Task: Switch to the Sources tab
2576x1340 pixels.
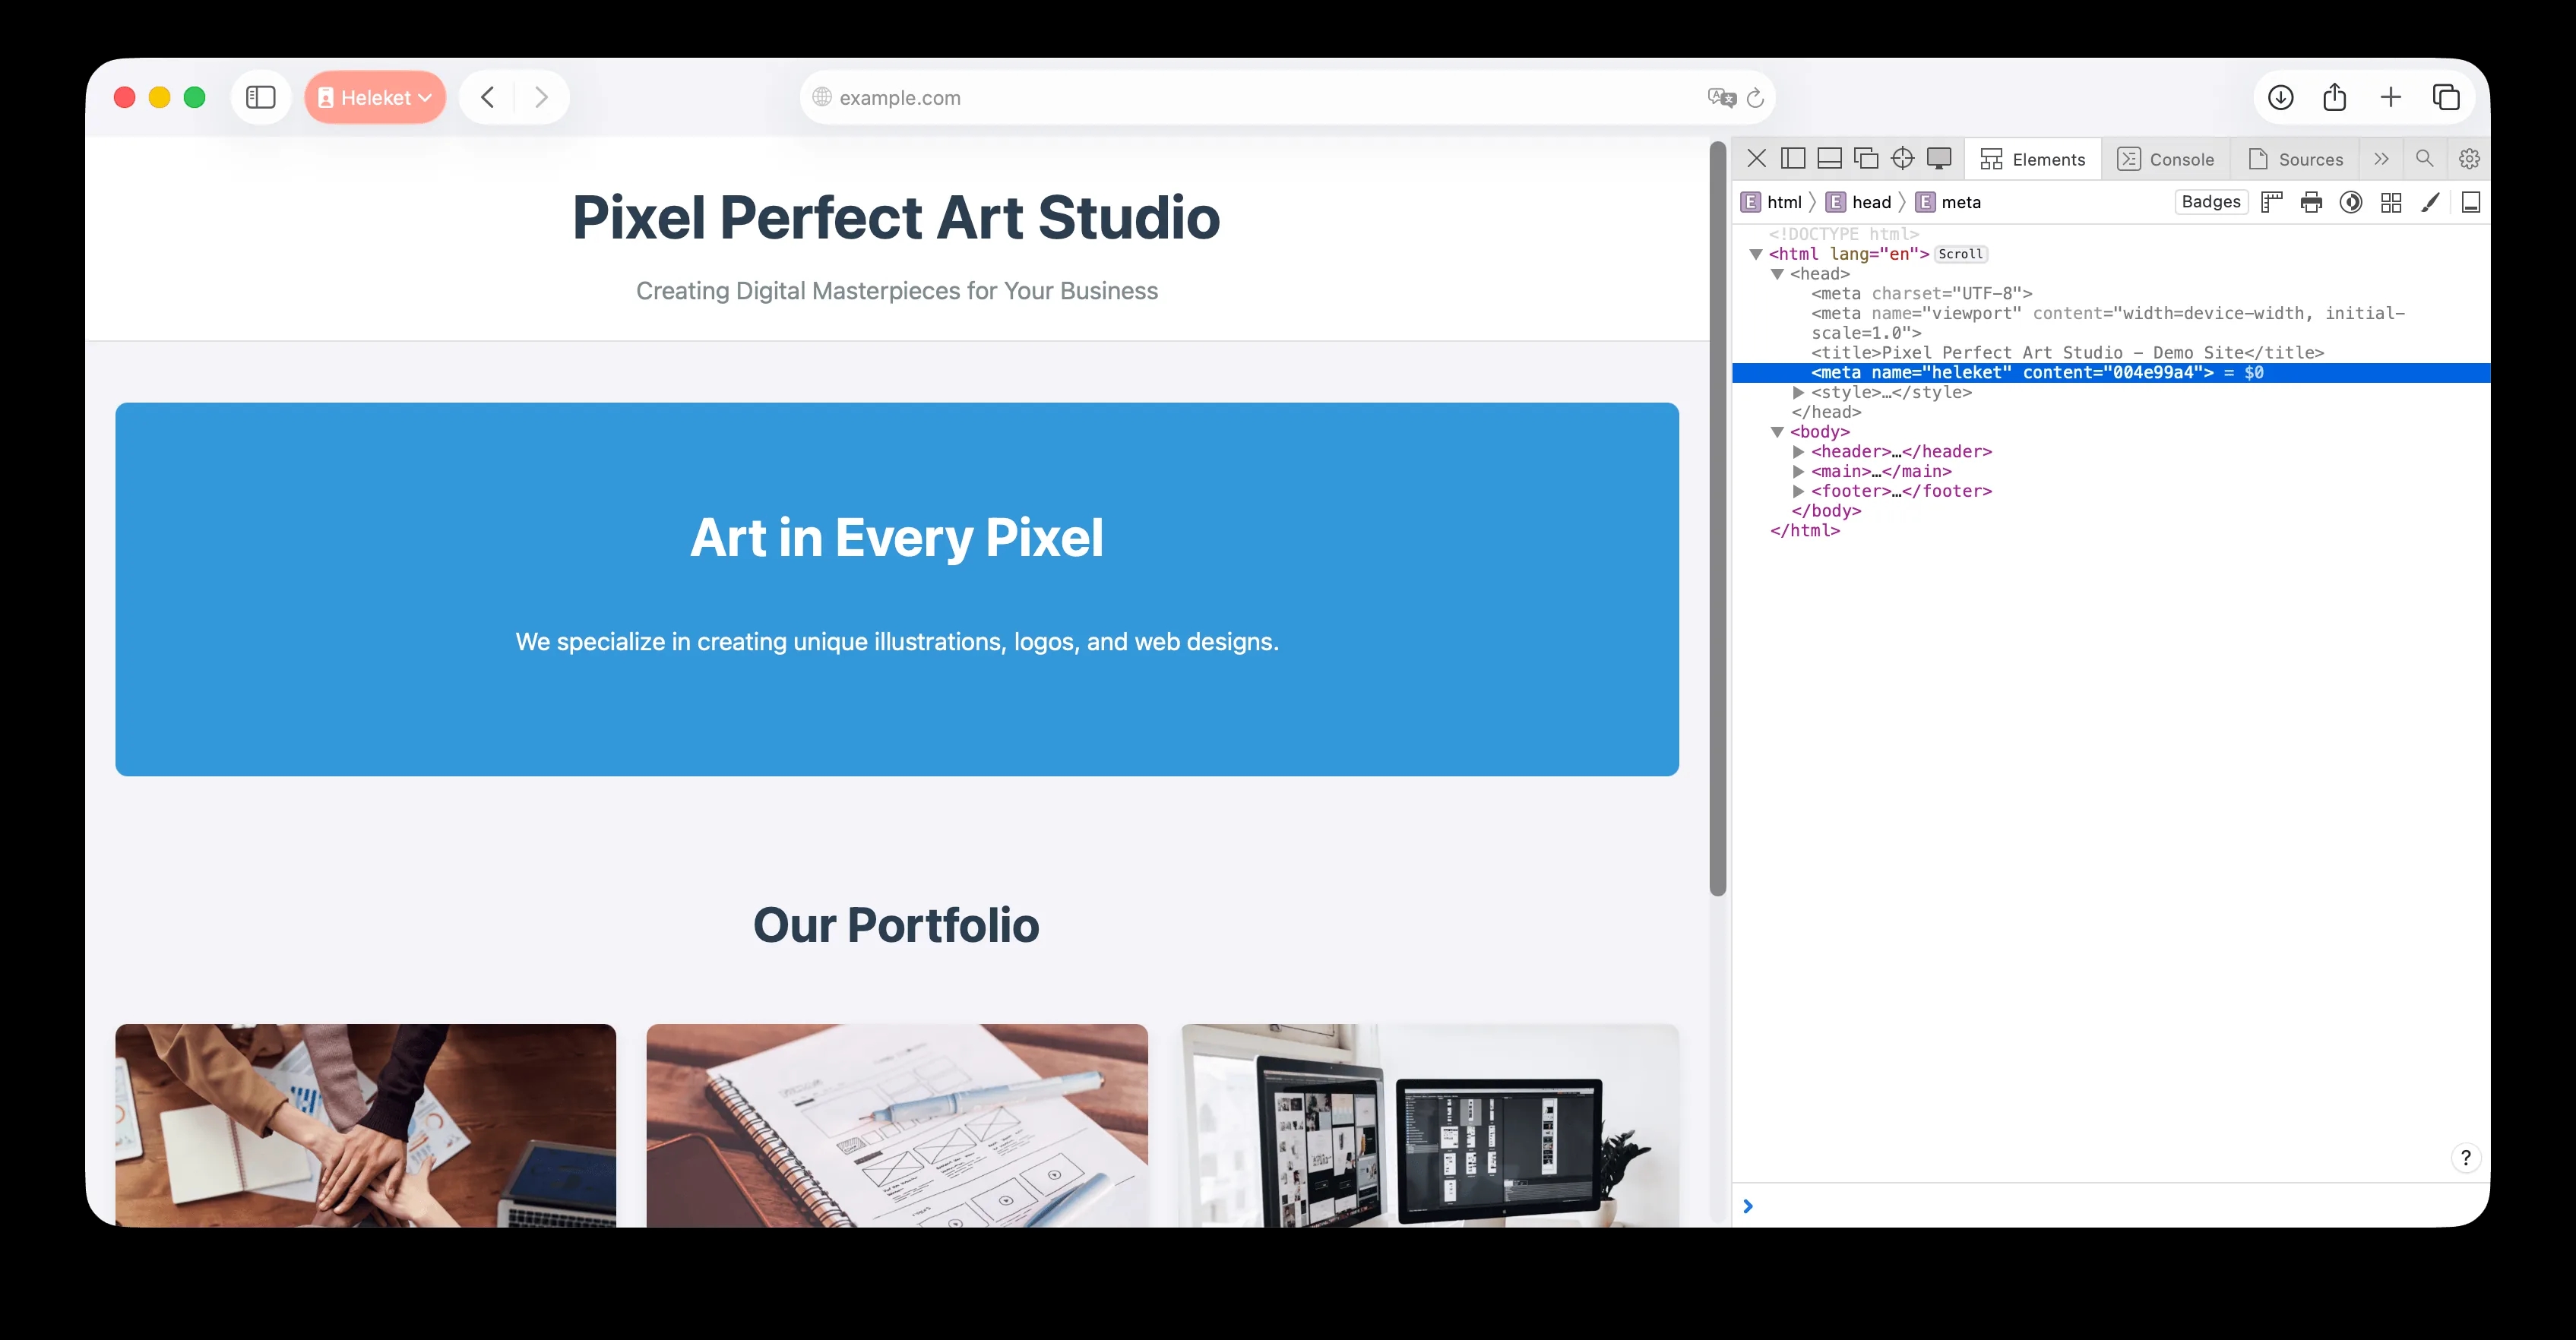Action: (2295, 159)
